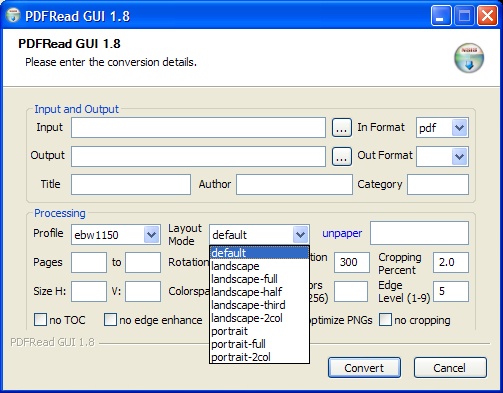Choose 'landscape-half' layout mode
Image resolution: width=503 pixels, height=393 pixels.
(x=259, y=292)
